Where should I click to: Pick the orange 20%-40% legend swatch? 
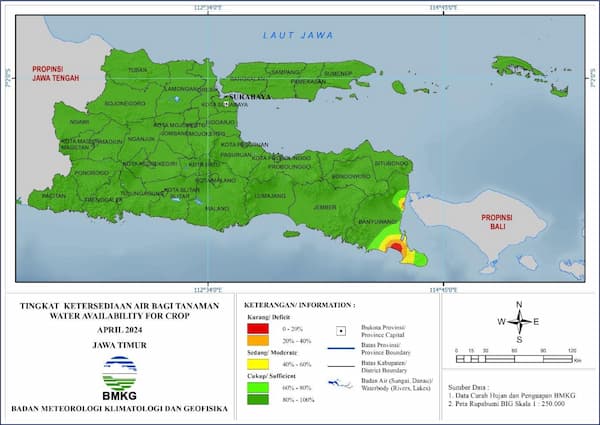pyautogui.click(x=258, y=340)
